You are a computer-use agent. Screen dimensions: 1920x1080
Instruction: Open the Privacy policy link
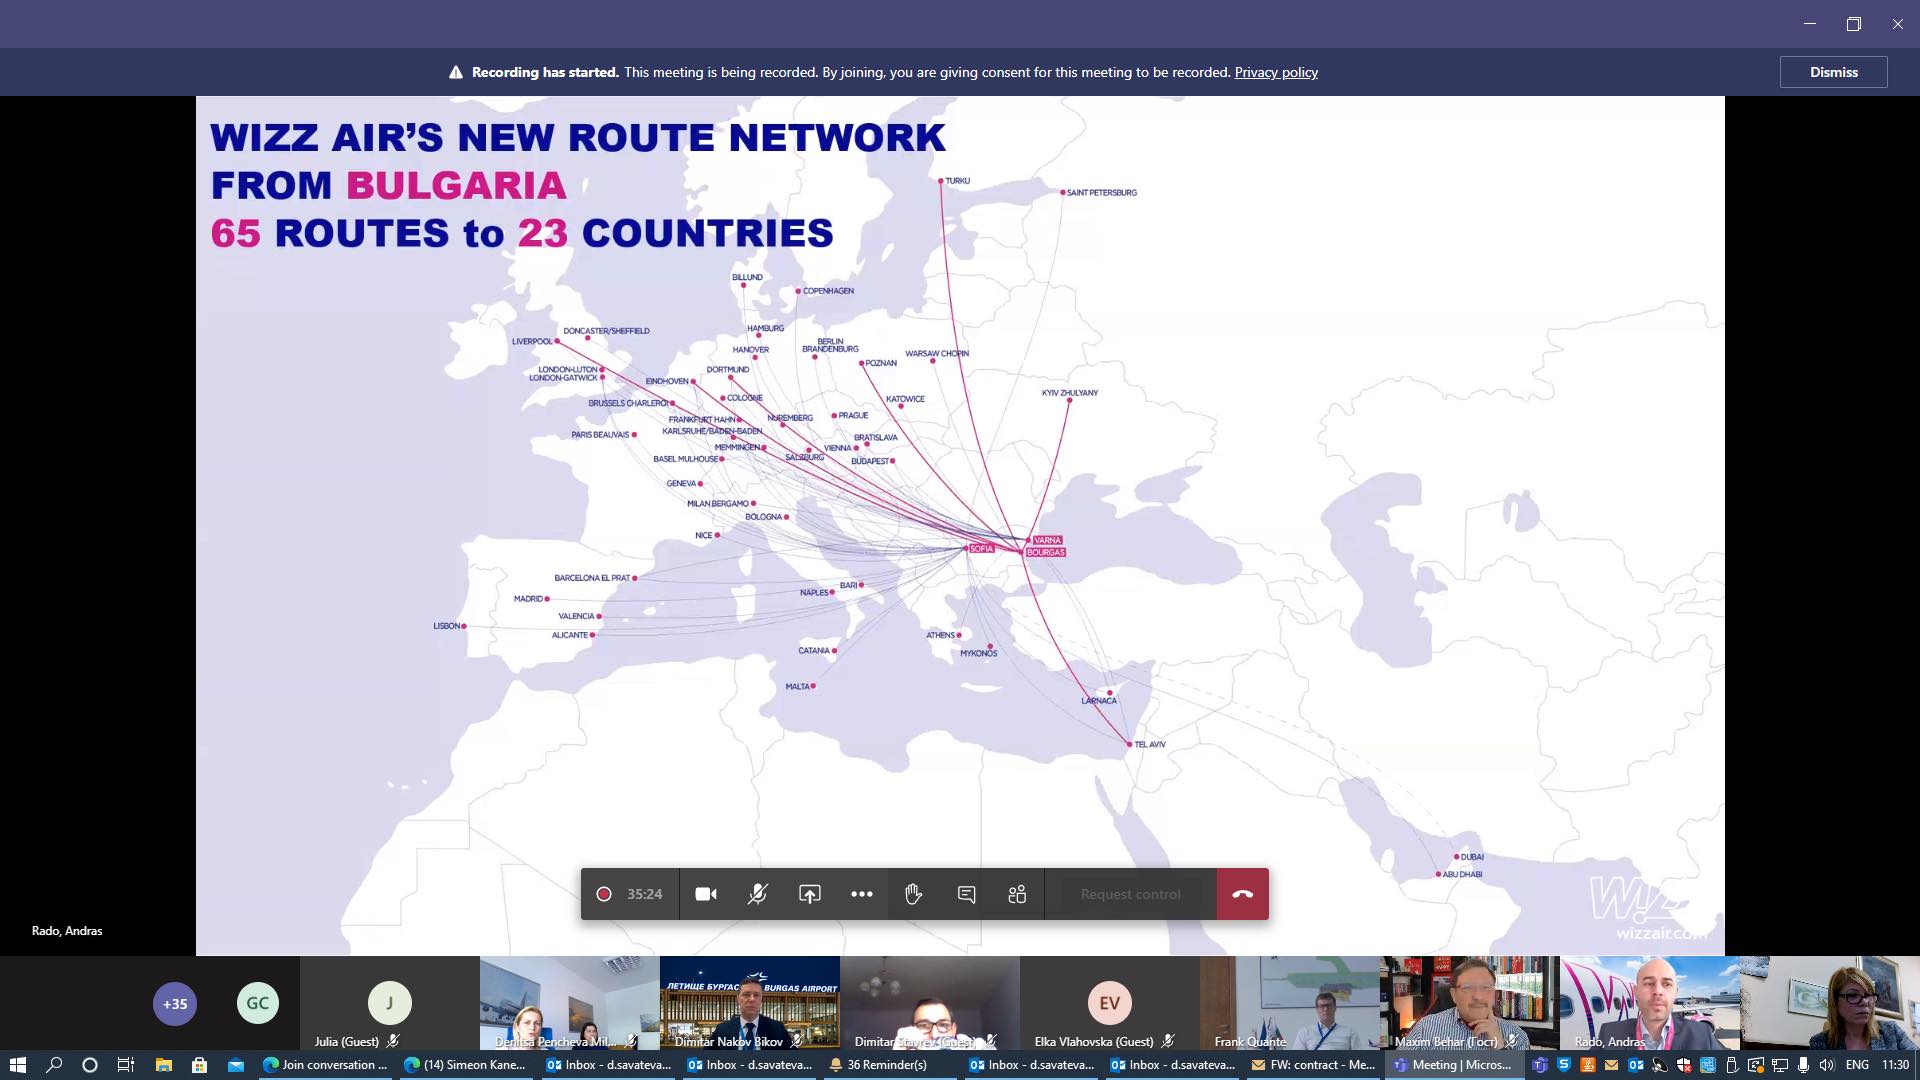pos(1276,72)
